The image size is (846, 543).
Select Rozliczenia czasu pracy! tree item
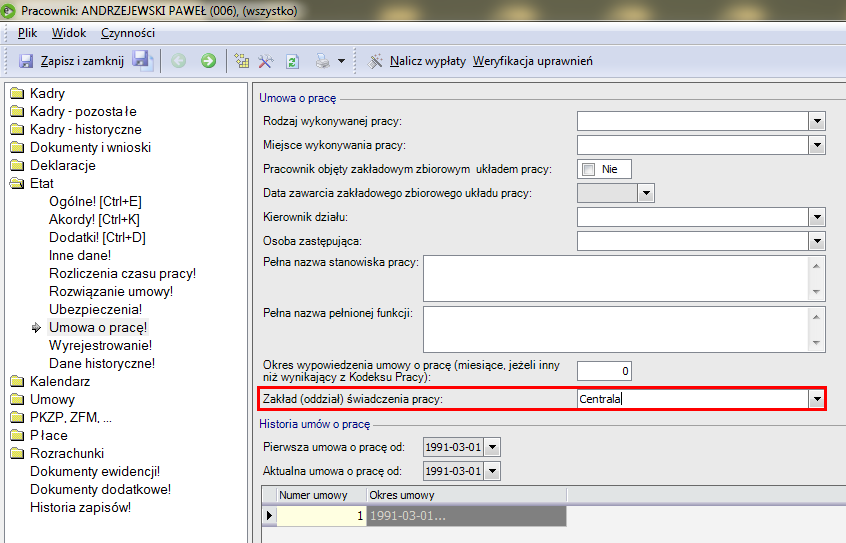pyautogui.click(x=122, y=273)
